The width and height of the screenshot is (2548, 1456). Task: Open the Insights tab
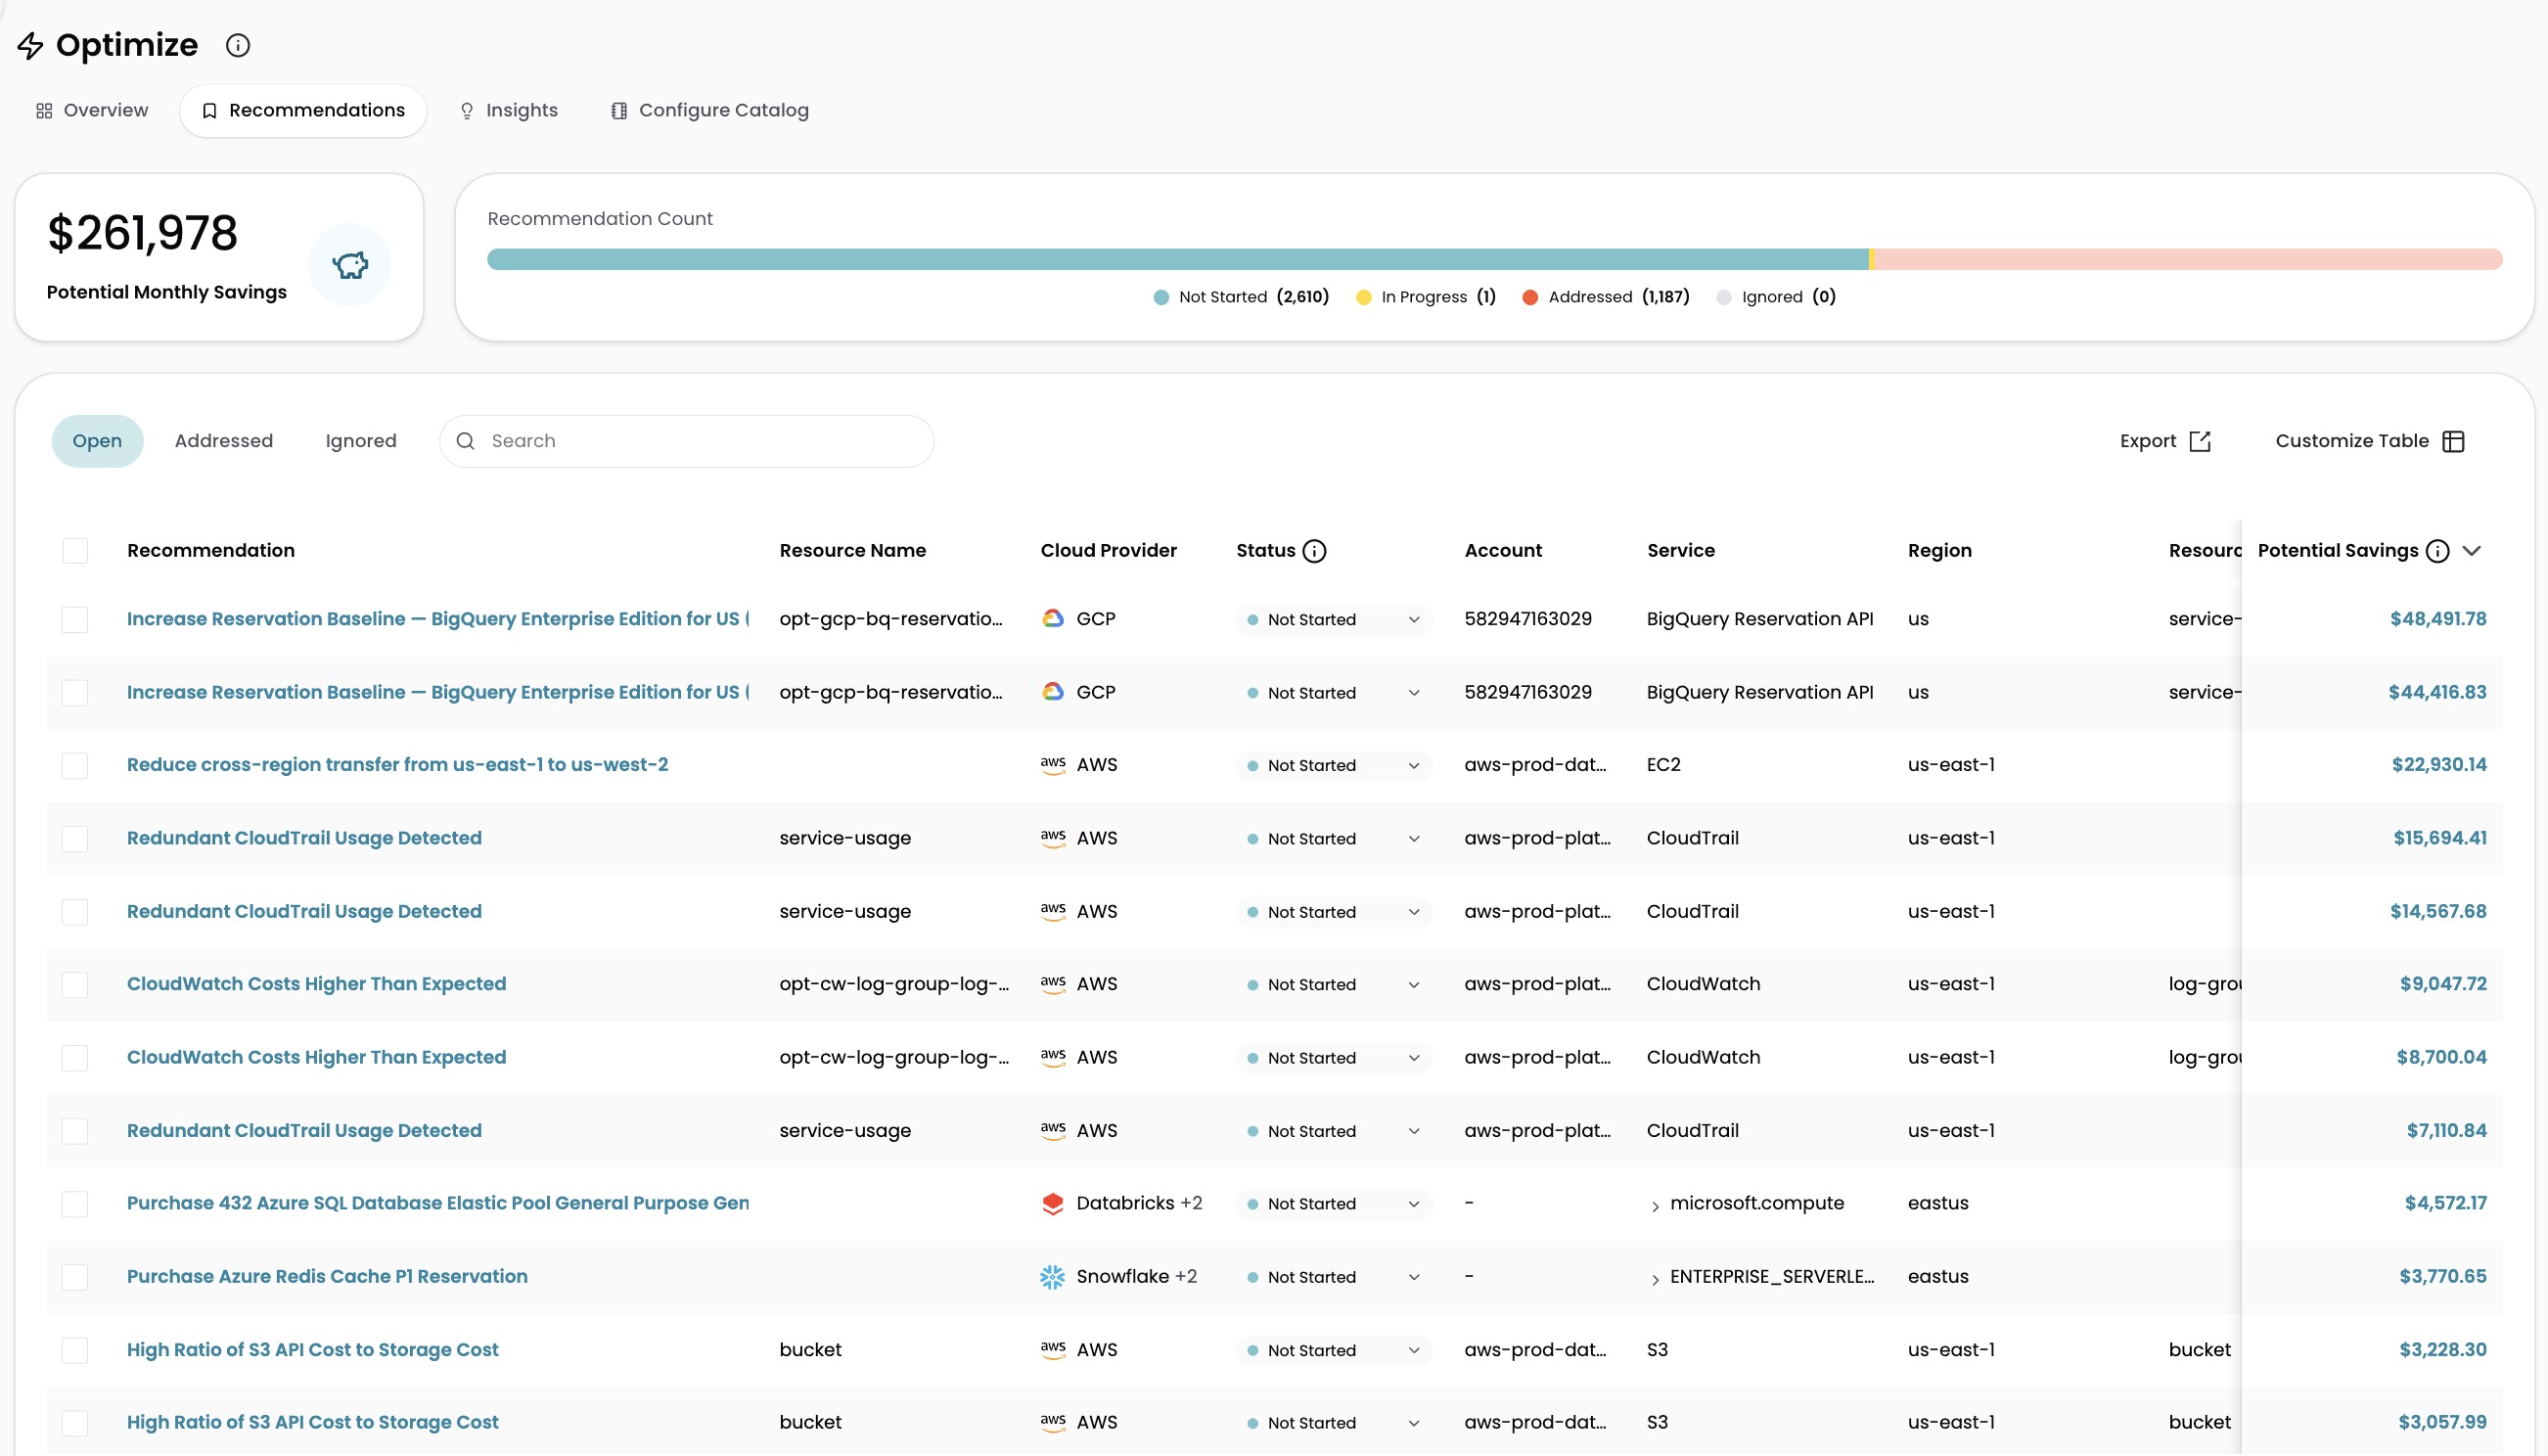[x=508, y=111]
